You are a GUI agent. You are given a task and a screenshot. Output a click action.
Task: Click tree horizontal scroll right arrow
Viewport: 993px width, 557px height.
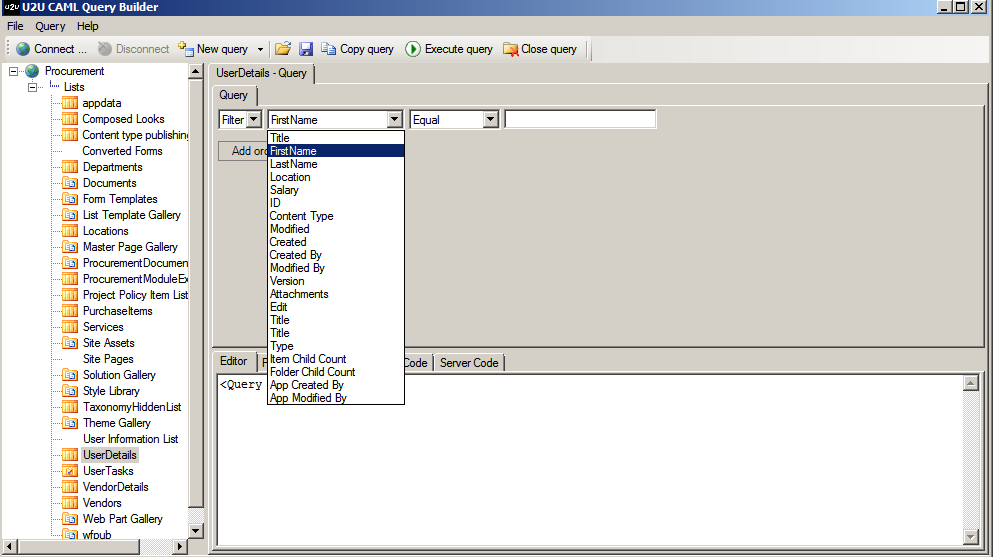click(180, 546)
